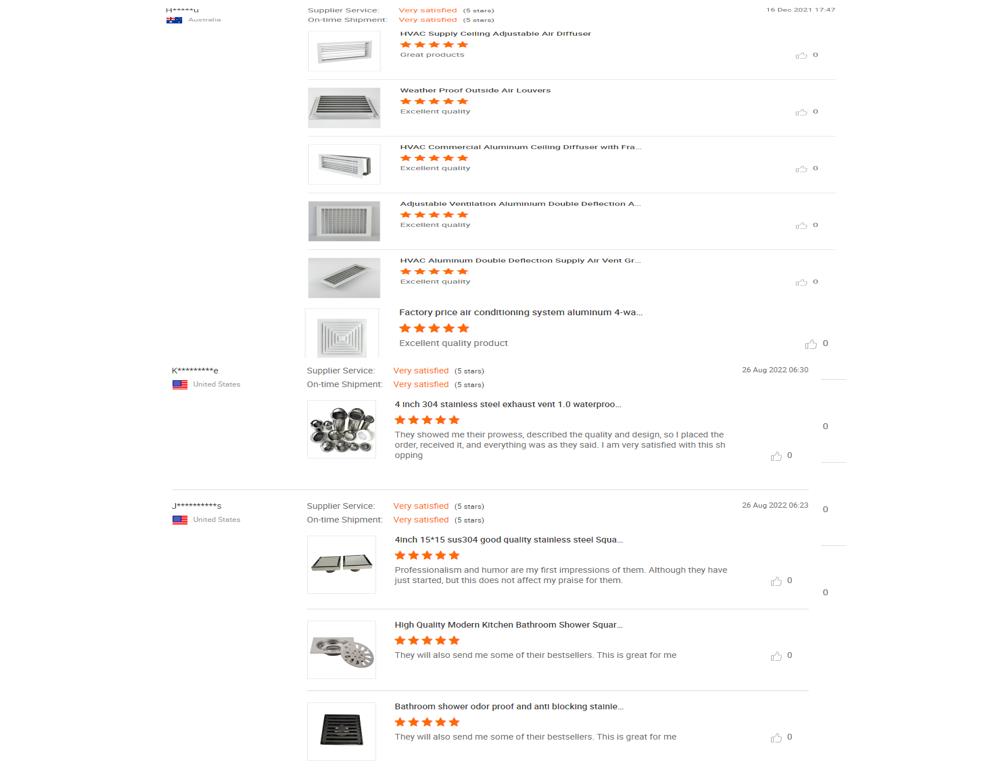Open the black bathroom shower drain thumbnail

click(341, 731)
